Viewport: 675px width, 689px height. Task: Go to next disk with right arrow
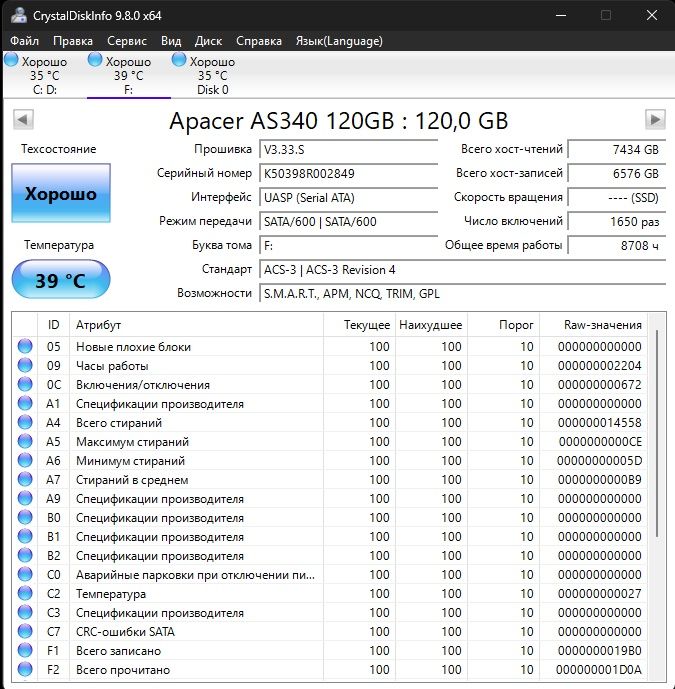pyautogui.click(x=655, y=120)
